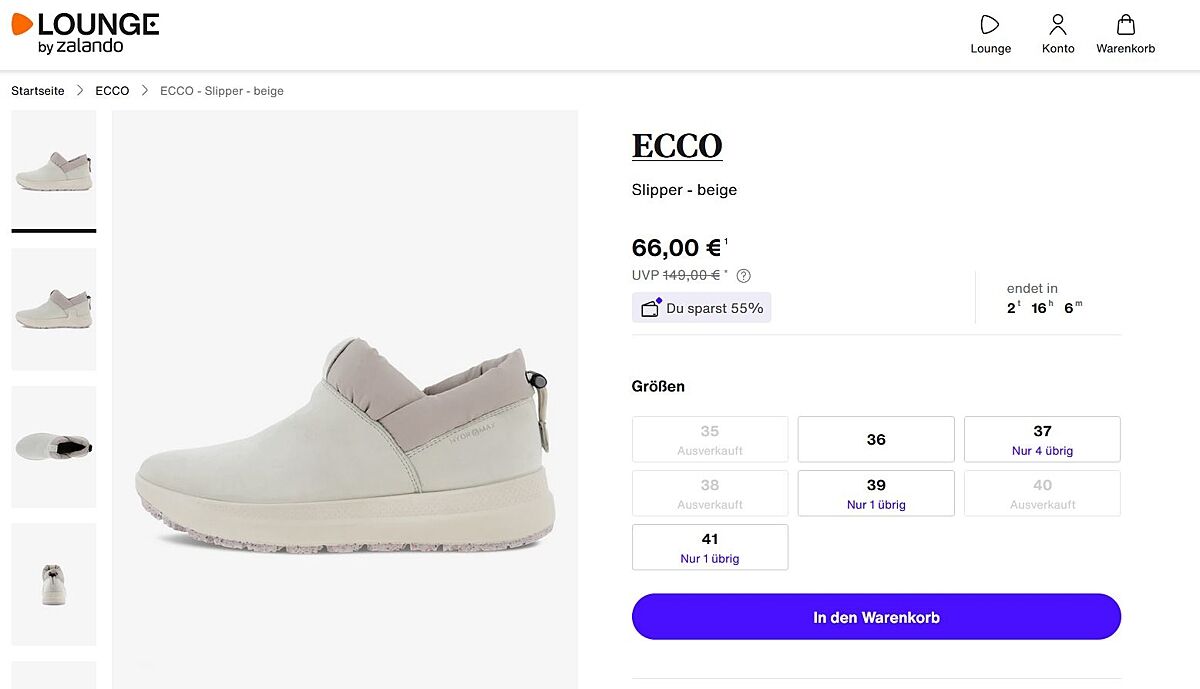Click the ECCO brand heading link
This screenshot has width=1200, height=689.
[677, 146]
